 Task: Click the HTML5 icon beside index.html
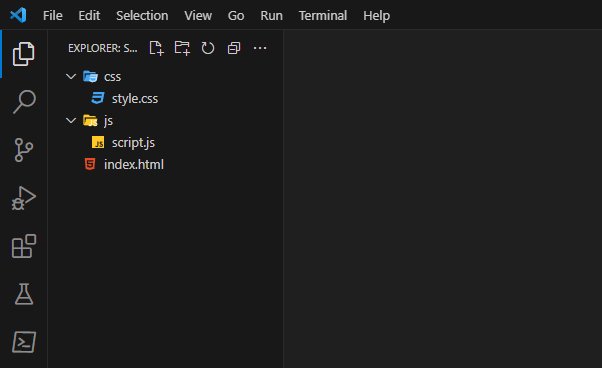tap(90, 164)
